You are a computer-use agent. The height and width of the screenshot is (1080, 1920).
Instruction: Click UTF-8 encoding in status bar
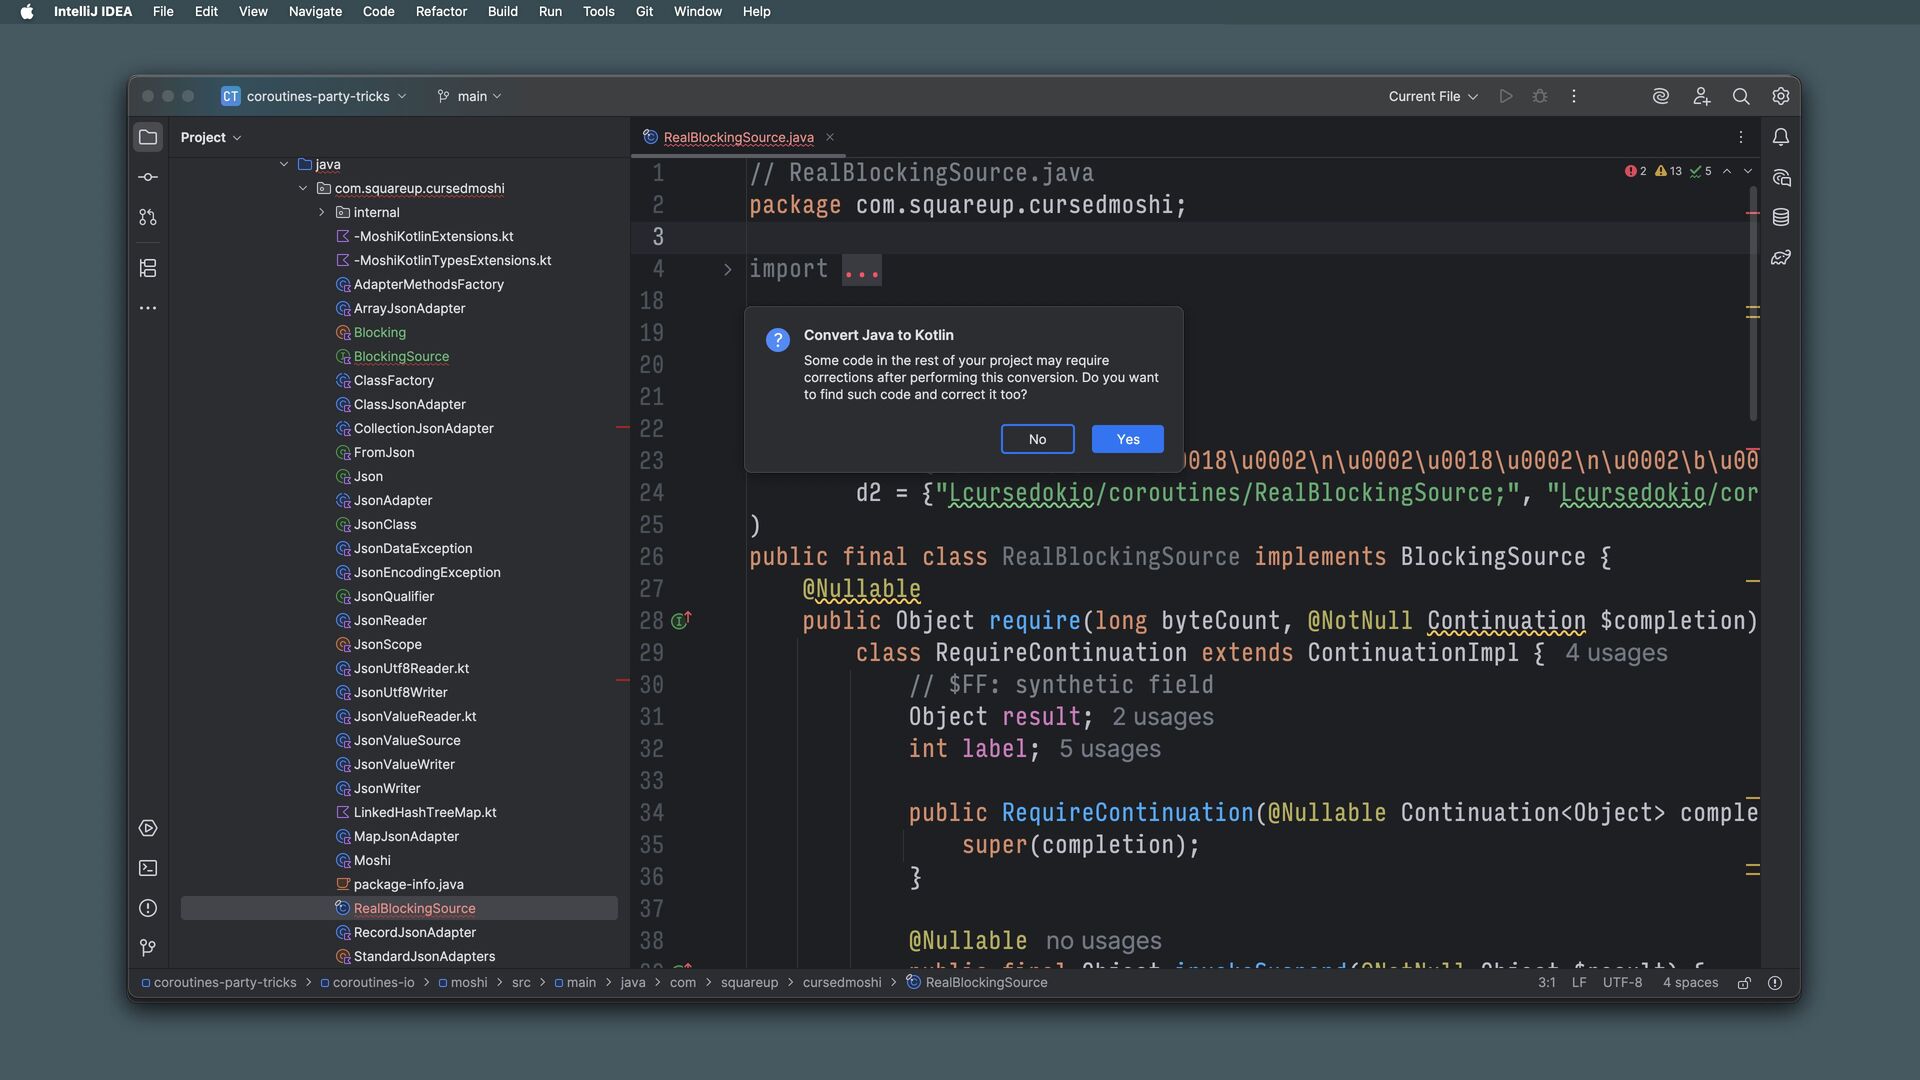(x=1622, y=983)
